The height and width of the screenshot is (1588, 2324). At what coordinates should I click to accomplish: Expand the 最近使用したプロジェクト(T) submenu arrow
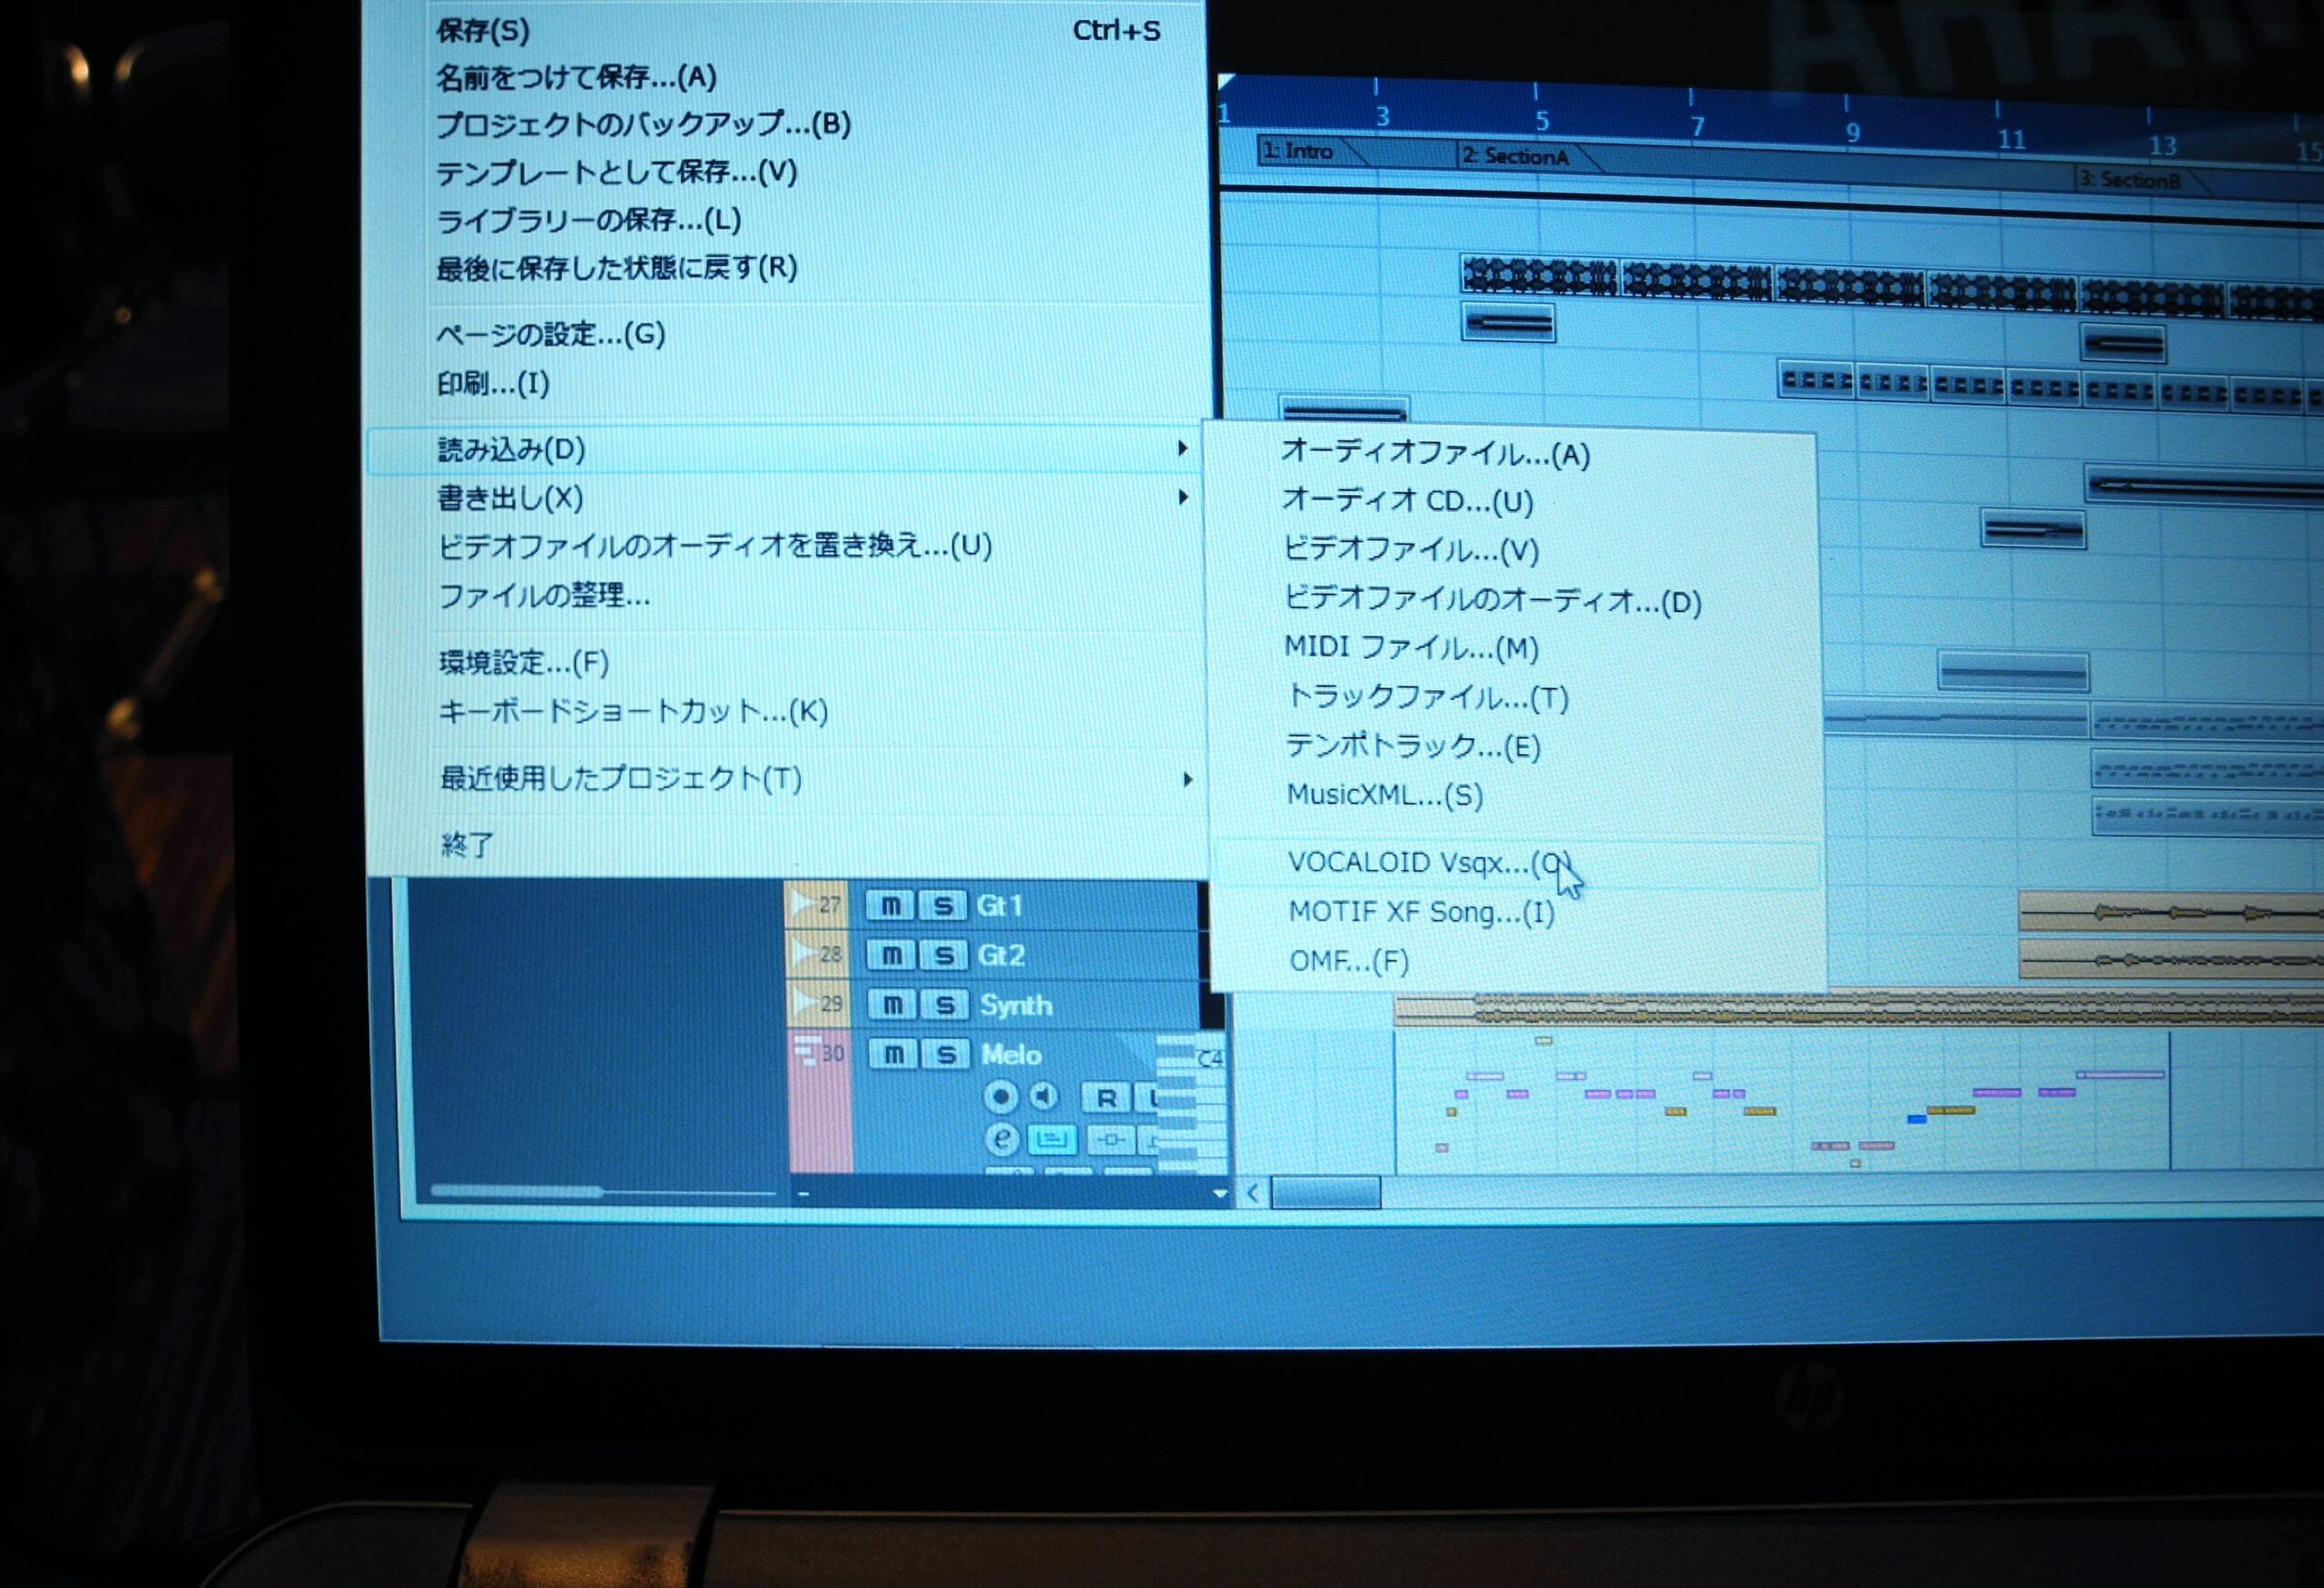(x=1187, y=779)
